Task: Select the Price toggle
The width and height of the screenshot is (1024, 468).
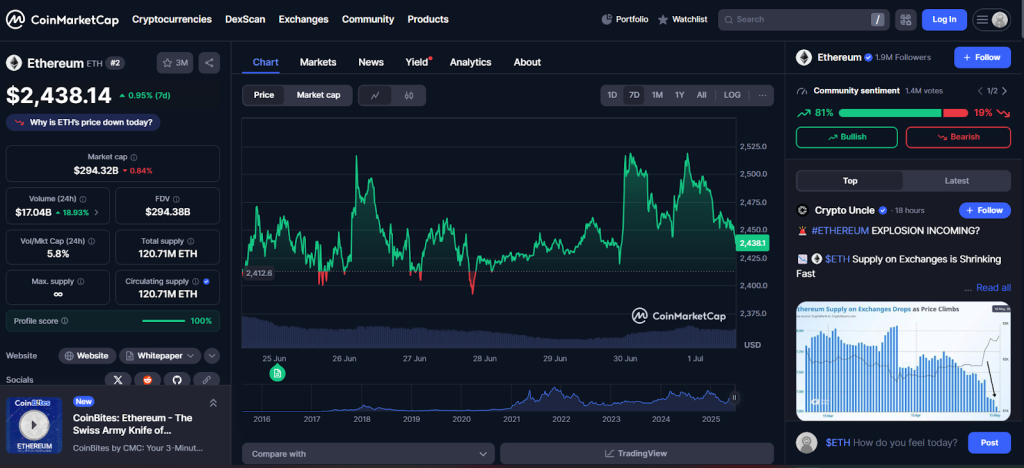Action: pos(264,95)
